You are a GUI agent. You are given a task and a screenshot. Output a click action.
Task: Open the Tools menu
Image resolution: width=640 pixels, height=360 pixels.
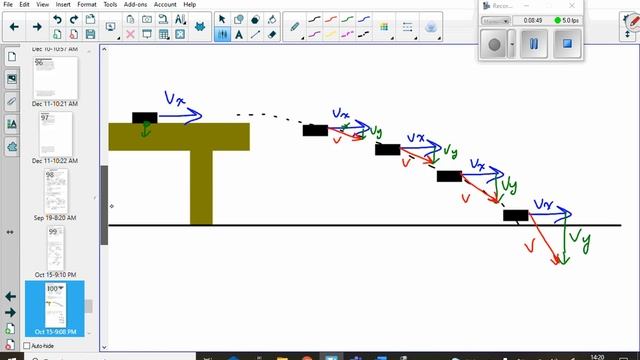pyautogui.click(x=110, y=4)
